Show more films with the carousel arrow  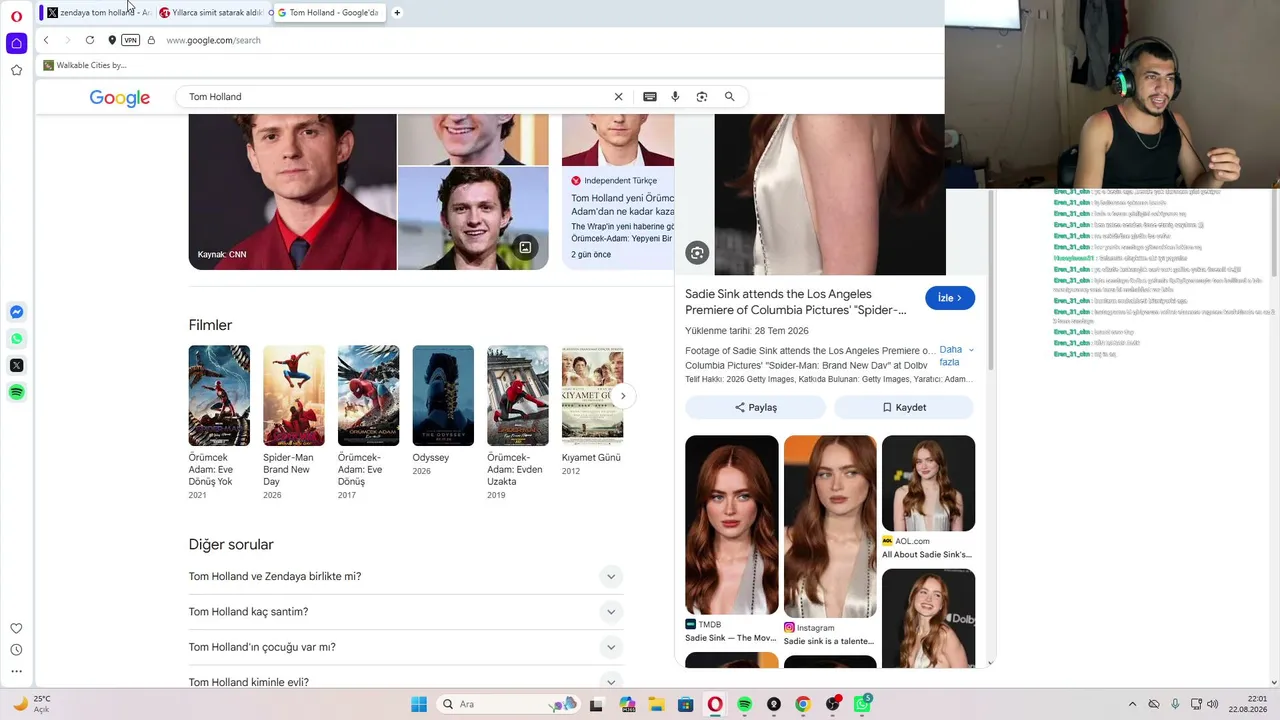(622, 396)
